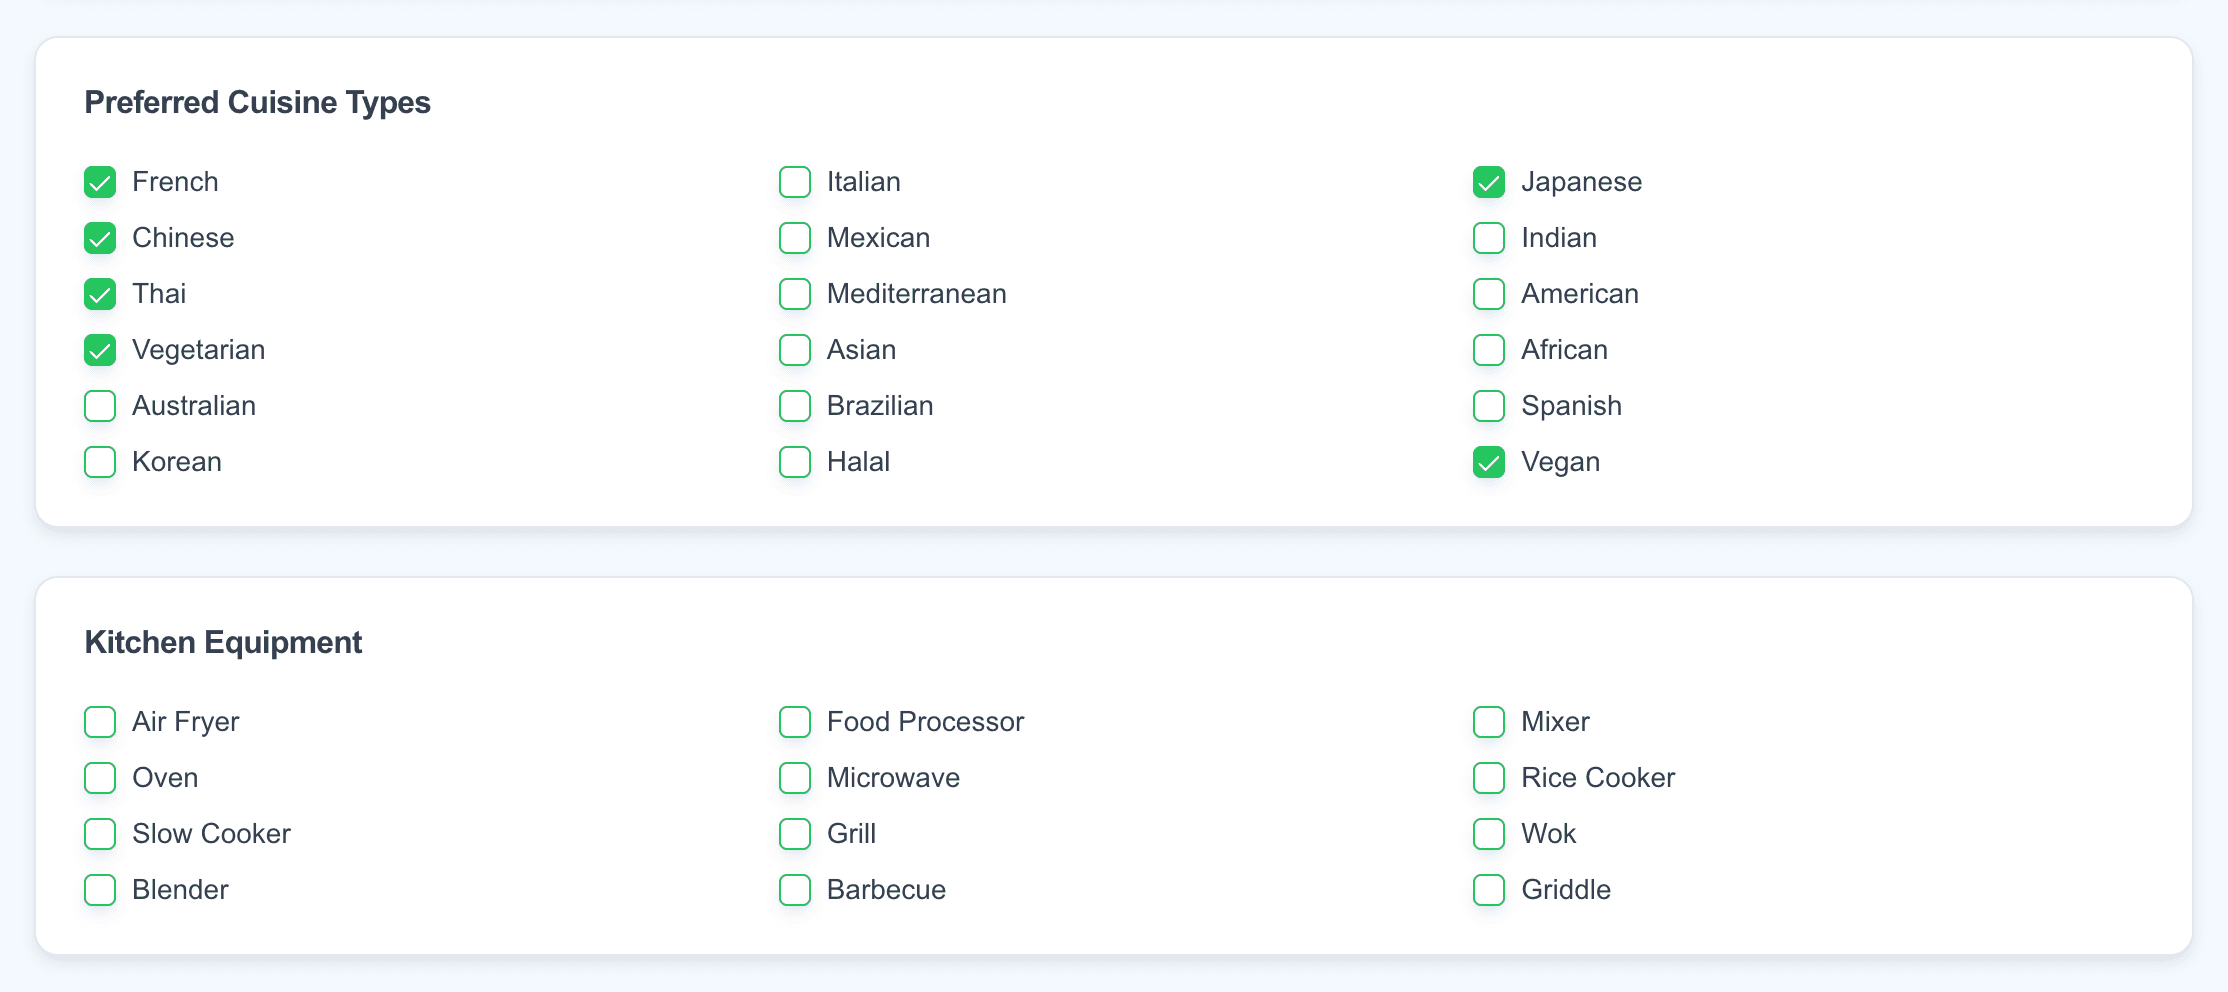Screen dimensions: 2228x992
Task: Tick the Rice Cooker option
Action: [x=1489, y=778]
